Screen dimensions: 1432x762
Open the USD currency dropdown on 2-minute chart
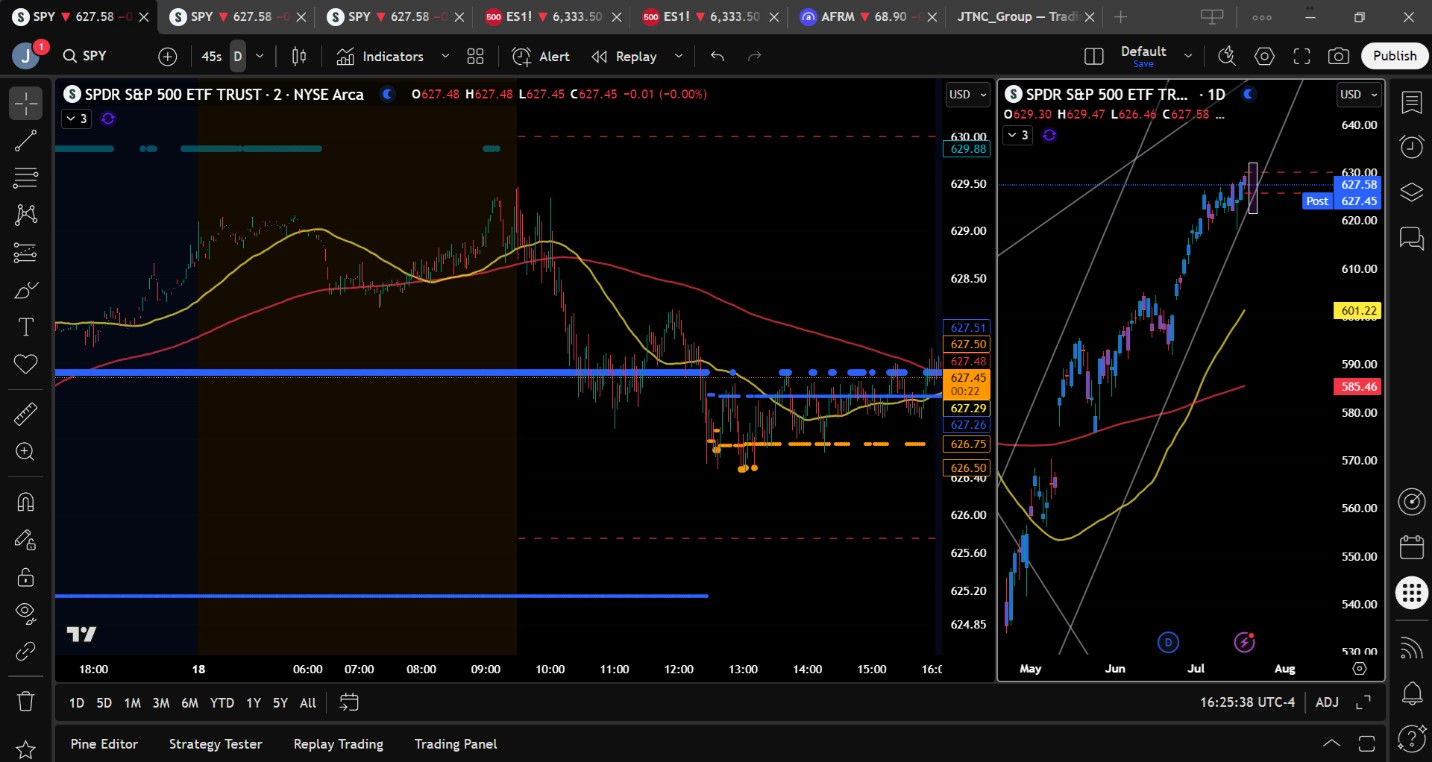pos(968,94)
